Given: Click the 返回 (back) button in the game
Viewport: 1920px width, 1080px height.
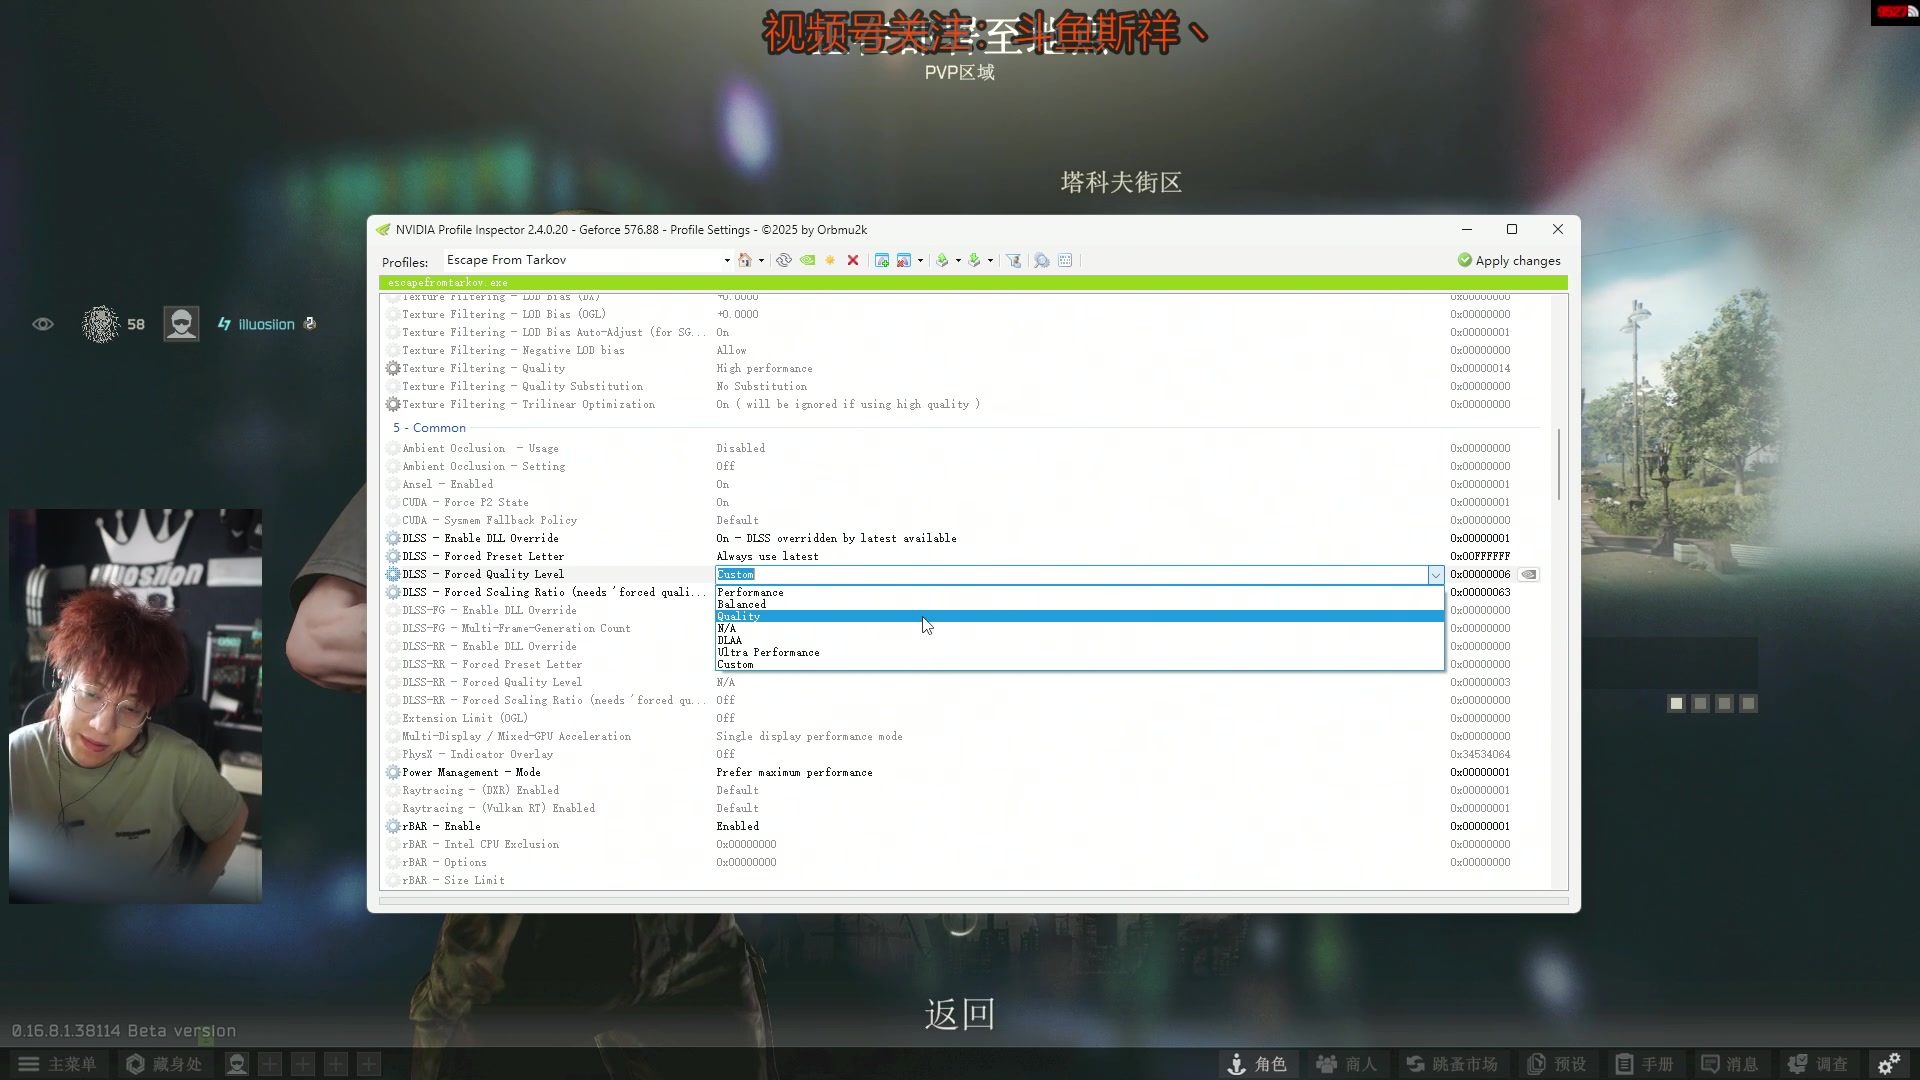Looking at the screenshot, I should click(960, 1014).
